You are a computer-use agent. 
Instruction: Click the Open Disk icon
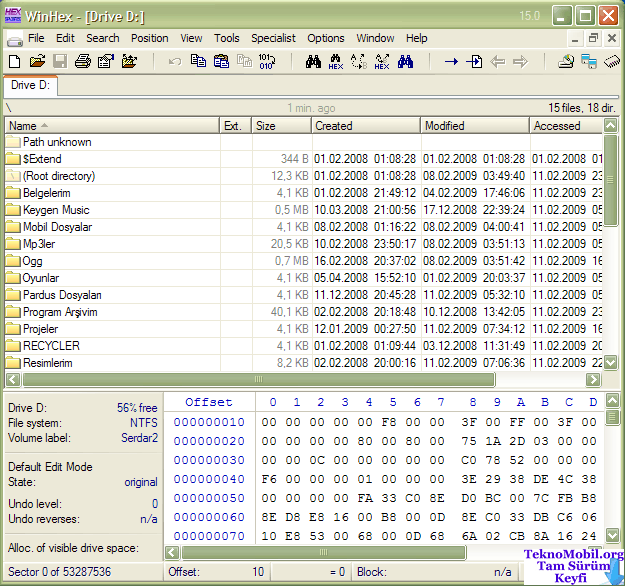(x=566, y=62)
